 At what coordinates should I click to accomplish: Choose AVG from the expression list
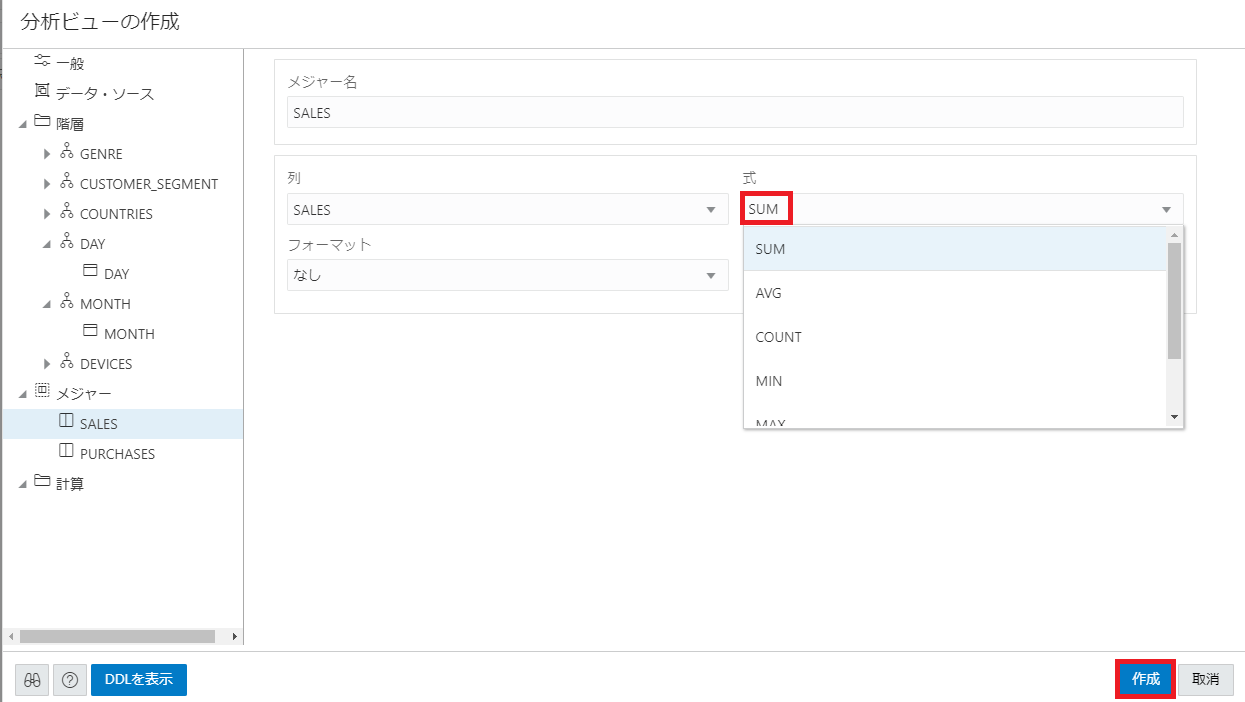pyautogui.click(x=769, y=293)
